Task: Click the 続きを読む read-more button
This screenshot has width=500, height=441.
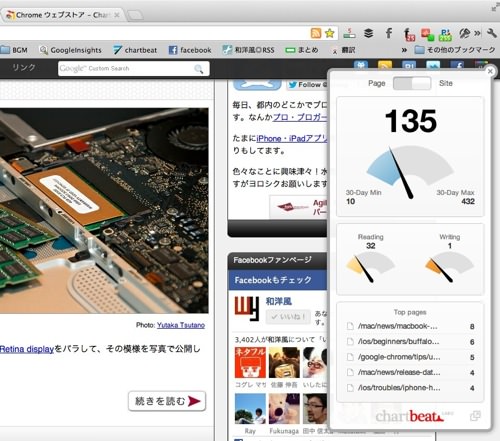Action: 167,401
